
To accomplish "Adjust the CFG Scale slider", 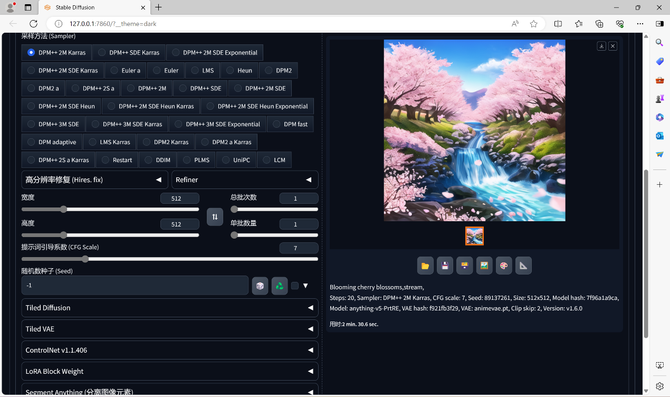I will [170, 259].
